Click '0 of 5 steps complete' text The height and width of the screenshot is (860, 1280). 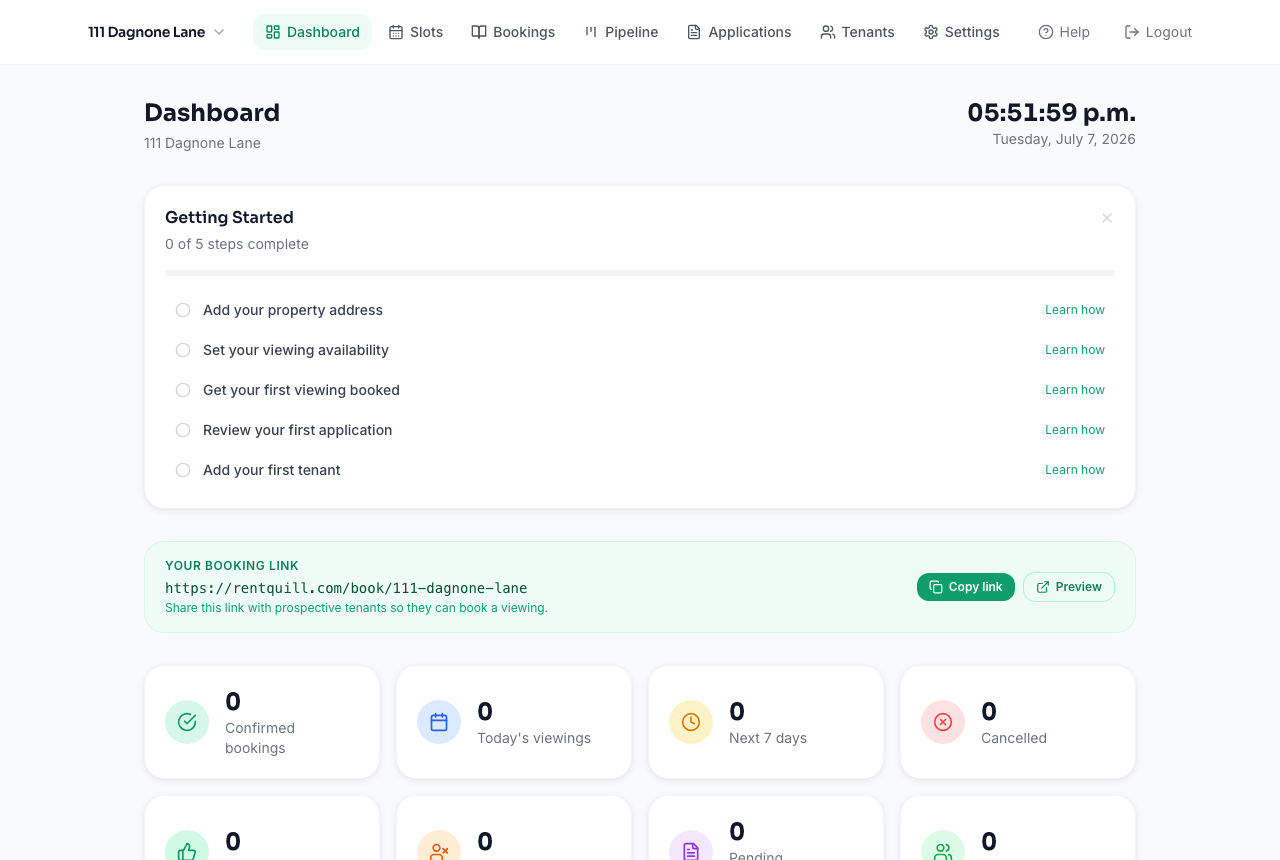click(x=237, y=244)
